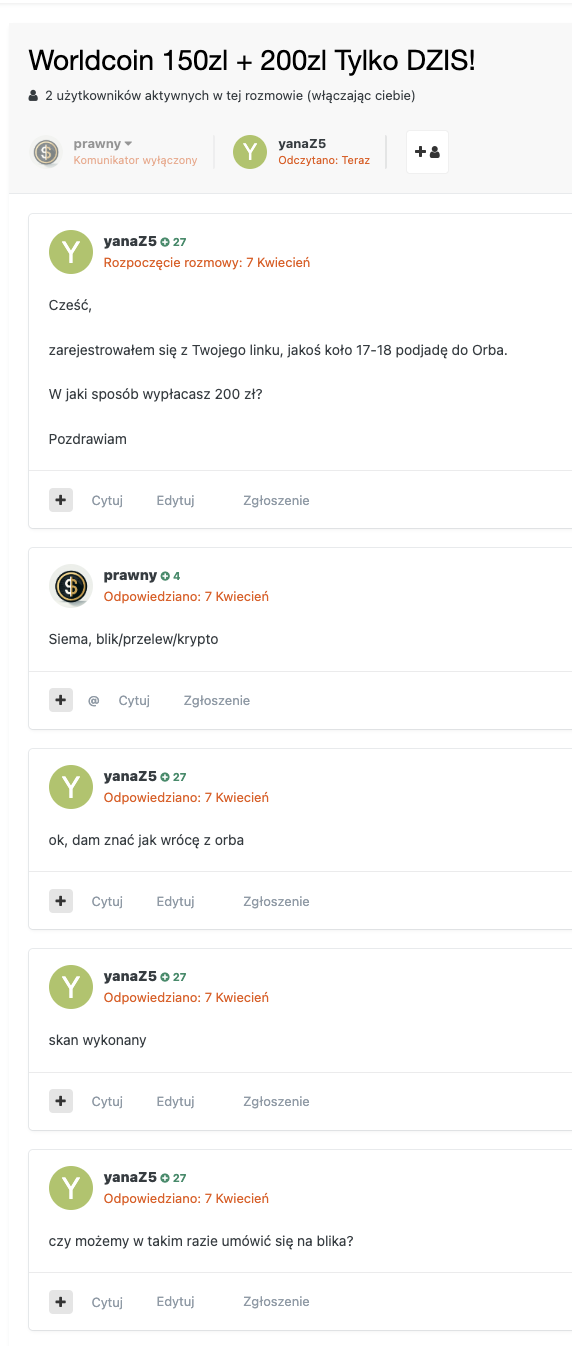Click yanaZ5's green avatar in participants header

click(x=250, y=152)
